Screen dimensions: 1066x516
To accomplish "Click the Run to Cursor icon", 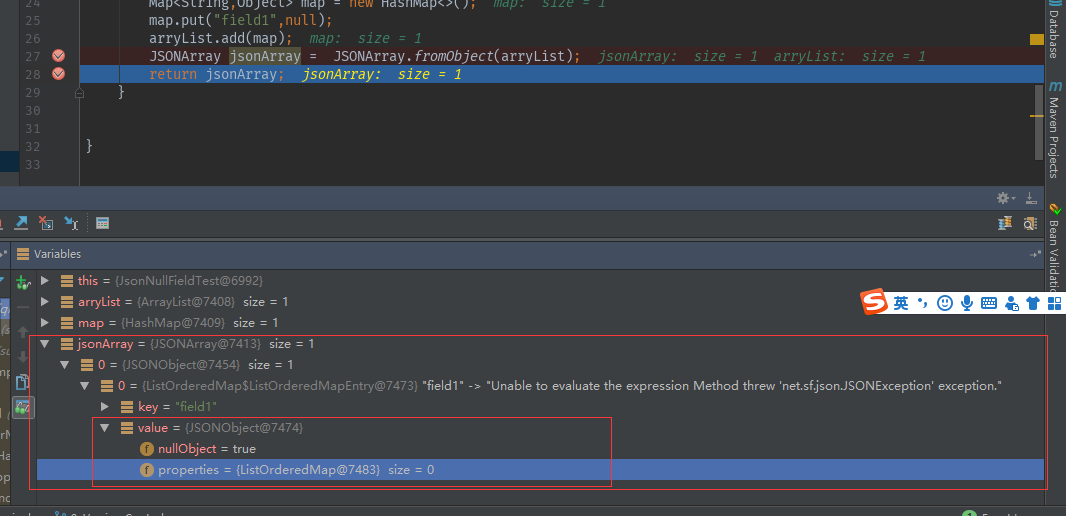I will [71, 222].
